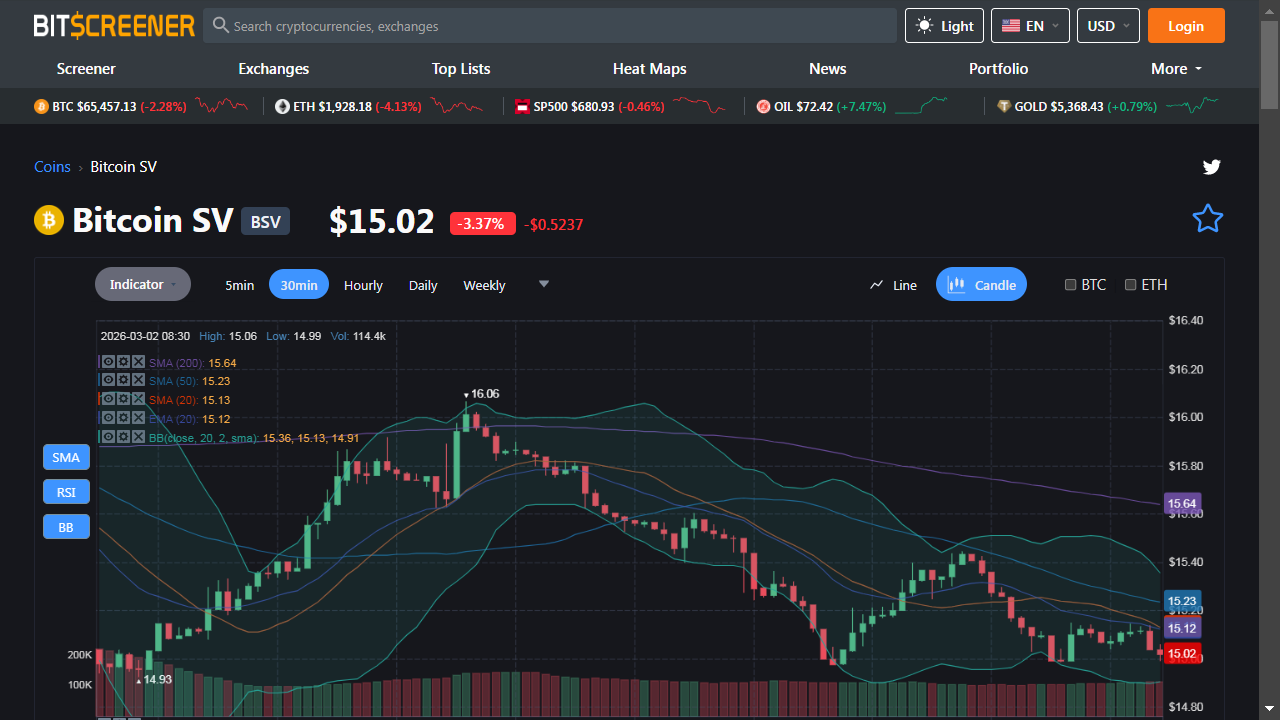Open the Heat Maps menu
1280x720 pixels.
(650, 69)
